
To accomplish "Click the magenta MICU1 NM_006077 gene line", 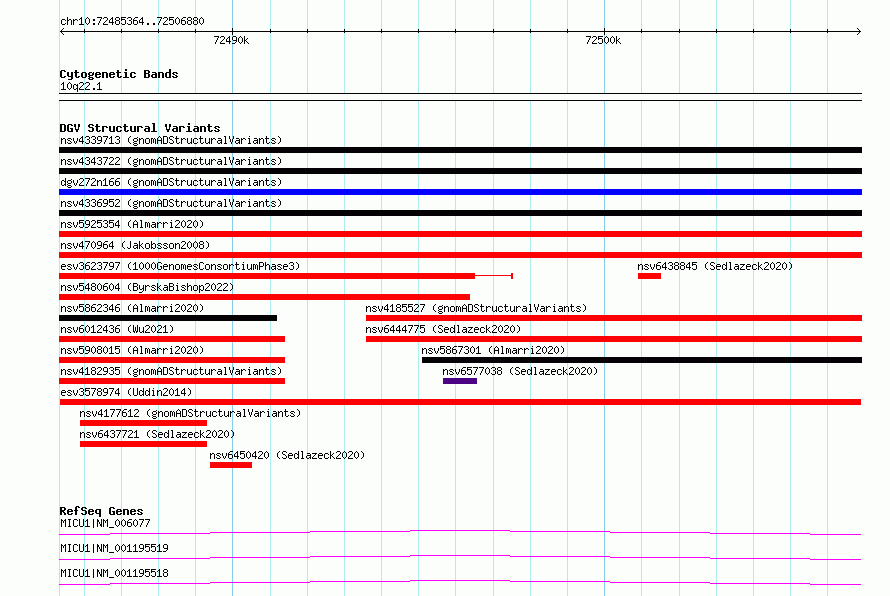I will (x=460, y=532).
